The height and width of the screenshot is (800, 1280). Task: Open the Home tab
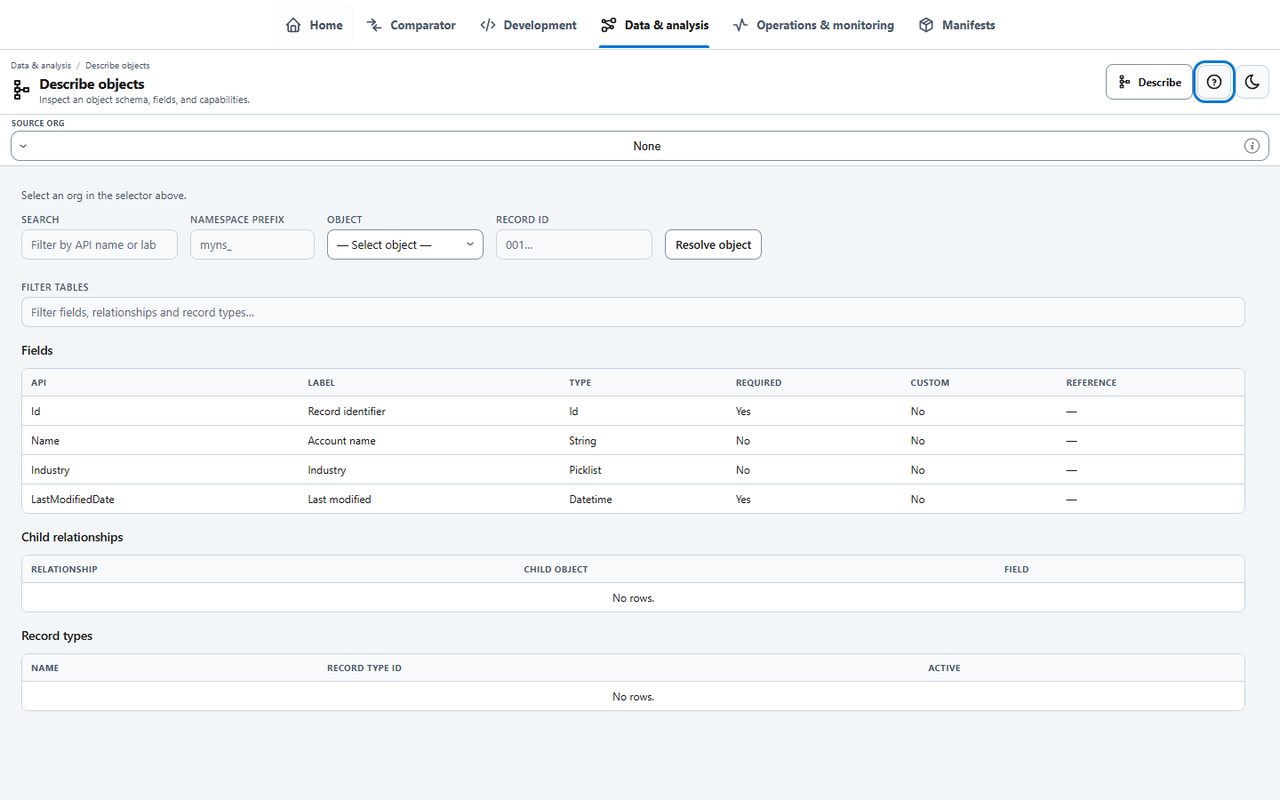coord(314,25)
